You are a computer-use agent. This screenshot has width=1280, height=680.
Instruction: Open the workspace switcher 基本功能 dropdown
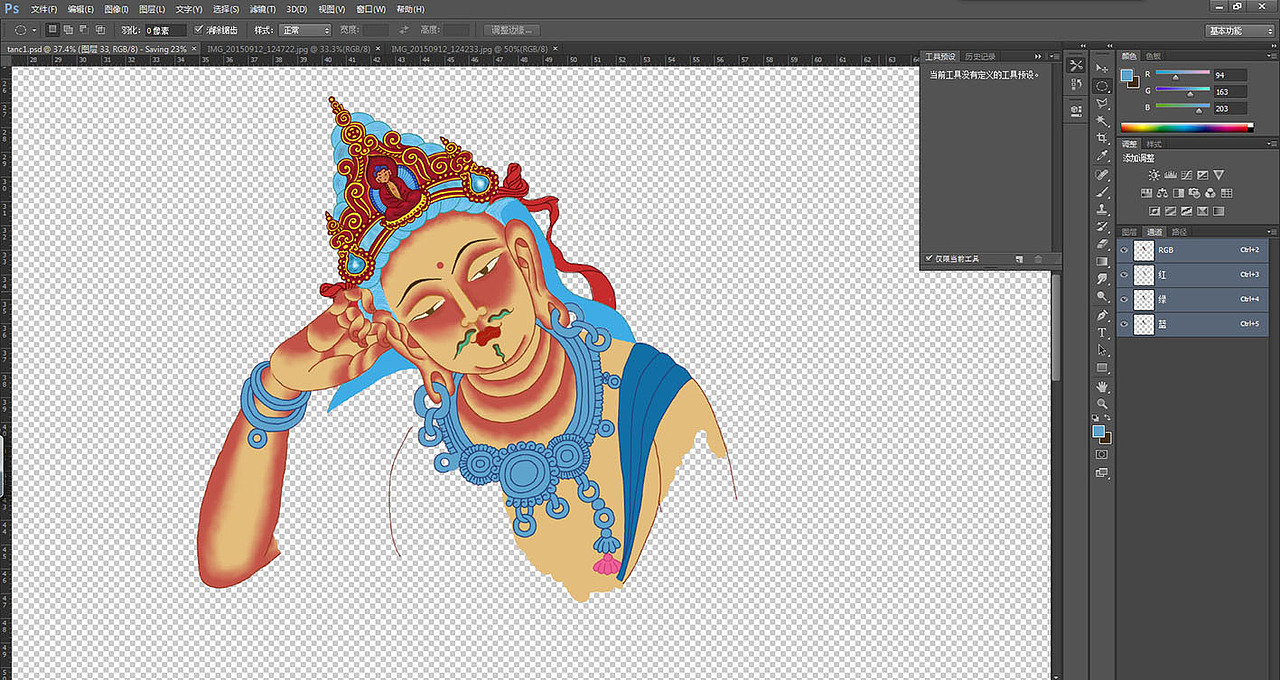pos(1240,31)
